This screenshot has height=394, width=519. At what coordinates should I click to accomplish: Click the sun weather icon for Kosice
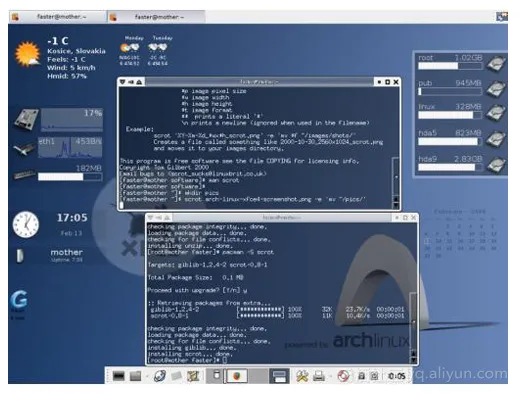(27, 54)
